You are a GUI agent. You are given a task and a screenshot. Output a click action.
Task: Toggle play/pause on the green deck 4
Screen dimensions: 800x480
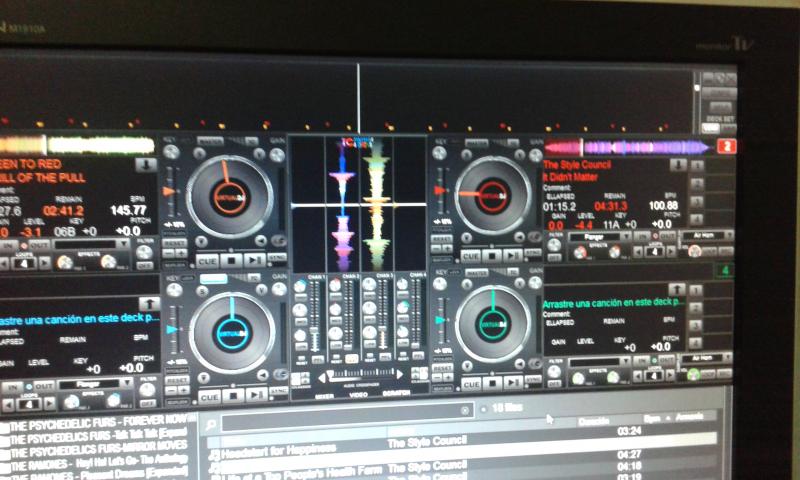point(513,382)
